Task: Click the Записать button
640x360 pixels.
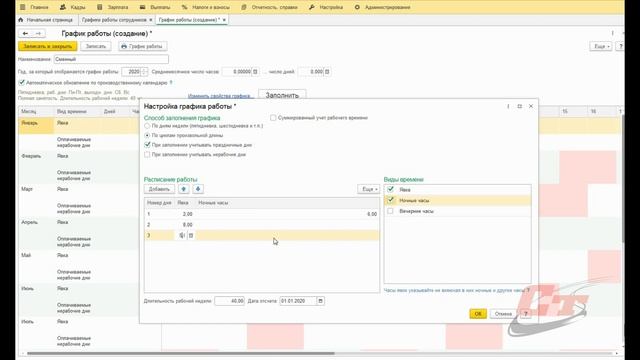Action: 96,46
